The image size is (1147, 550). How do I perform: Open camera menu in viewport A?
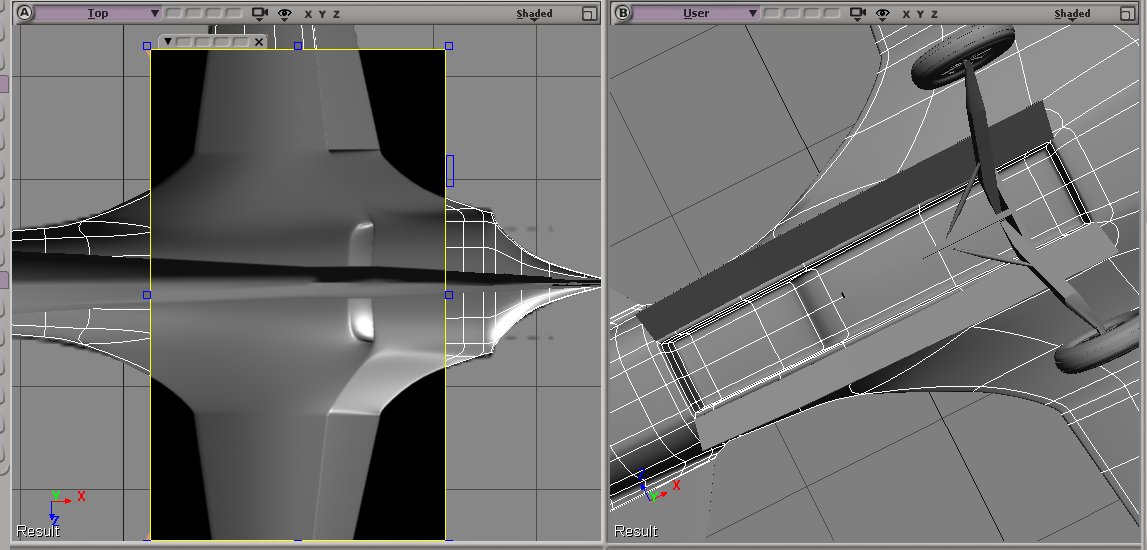click(261, 14)
